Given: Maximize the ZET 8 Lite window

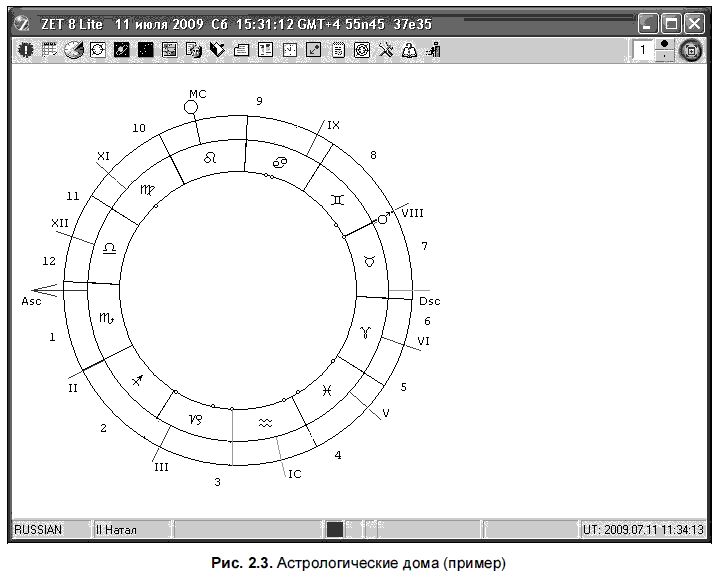Looking at the screenshot, I should 671,23.
